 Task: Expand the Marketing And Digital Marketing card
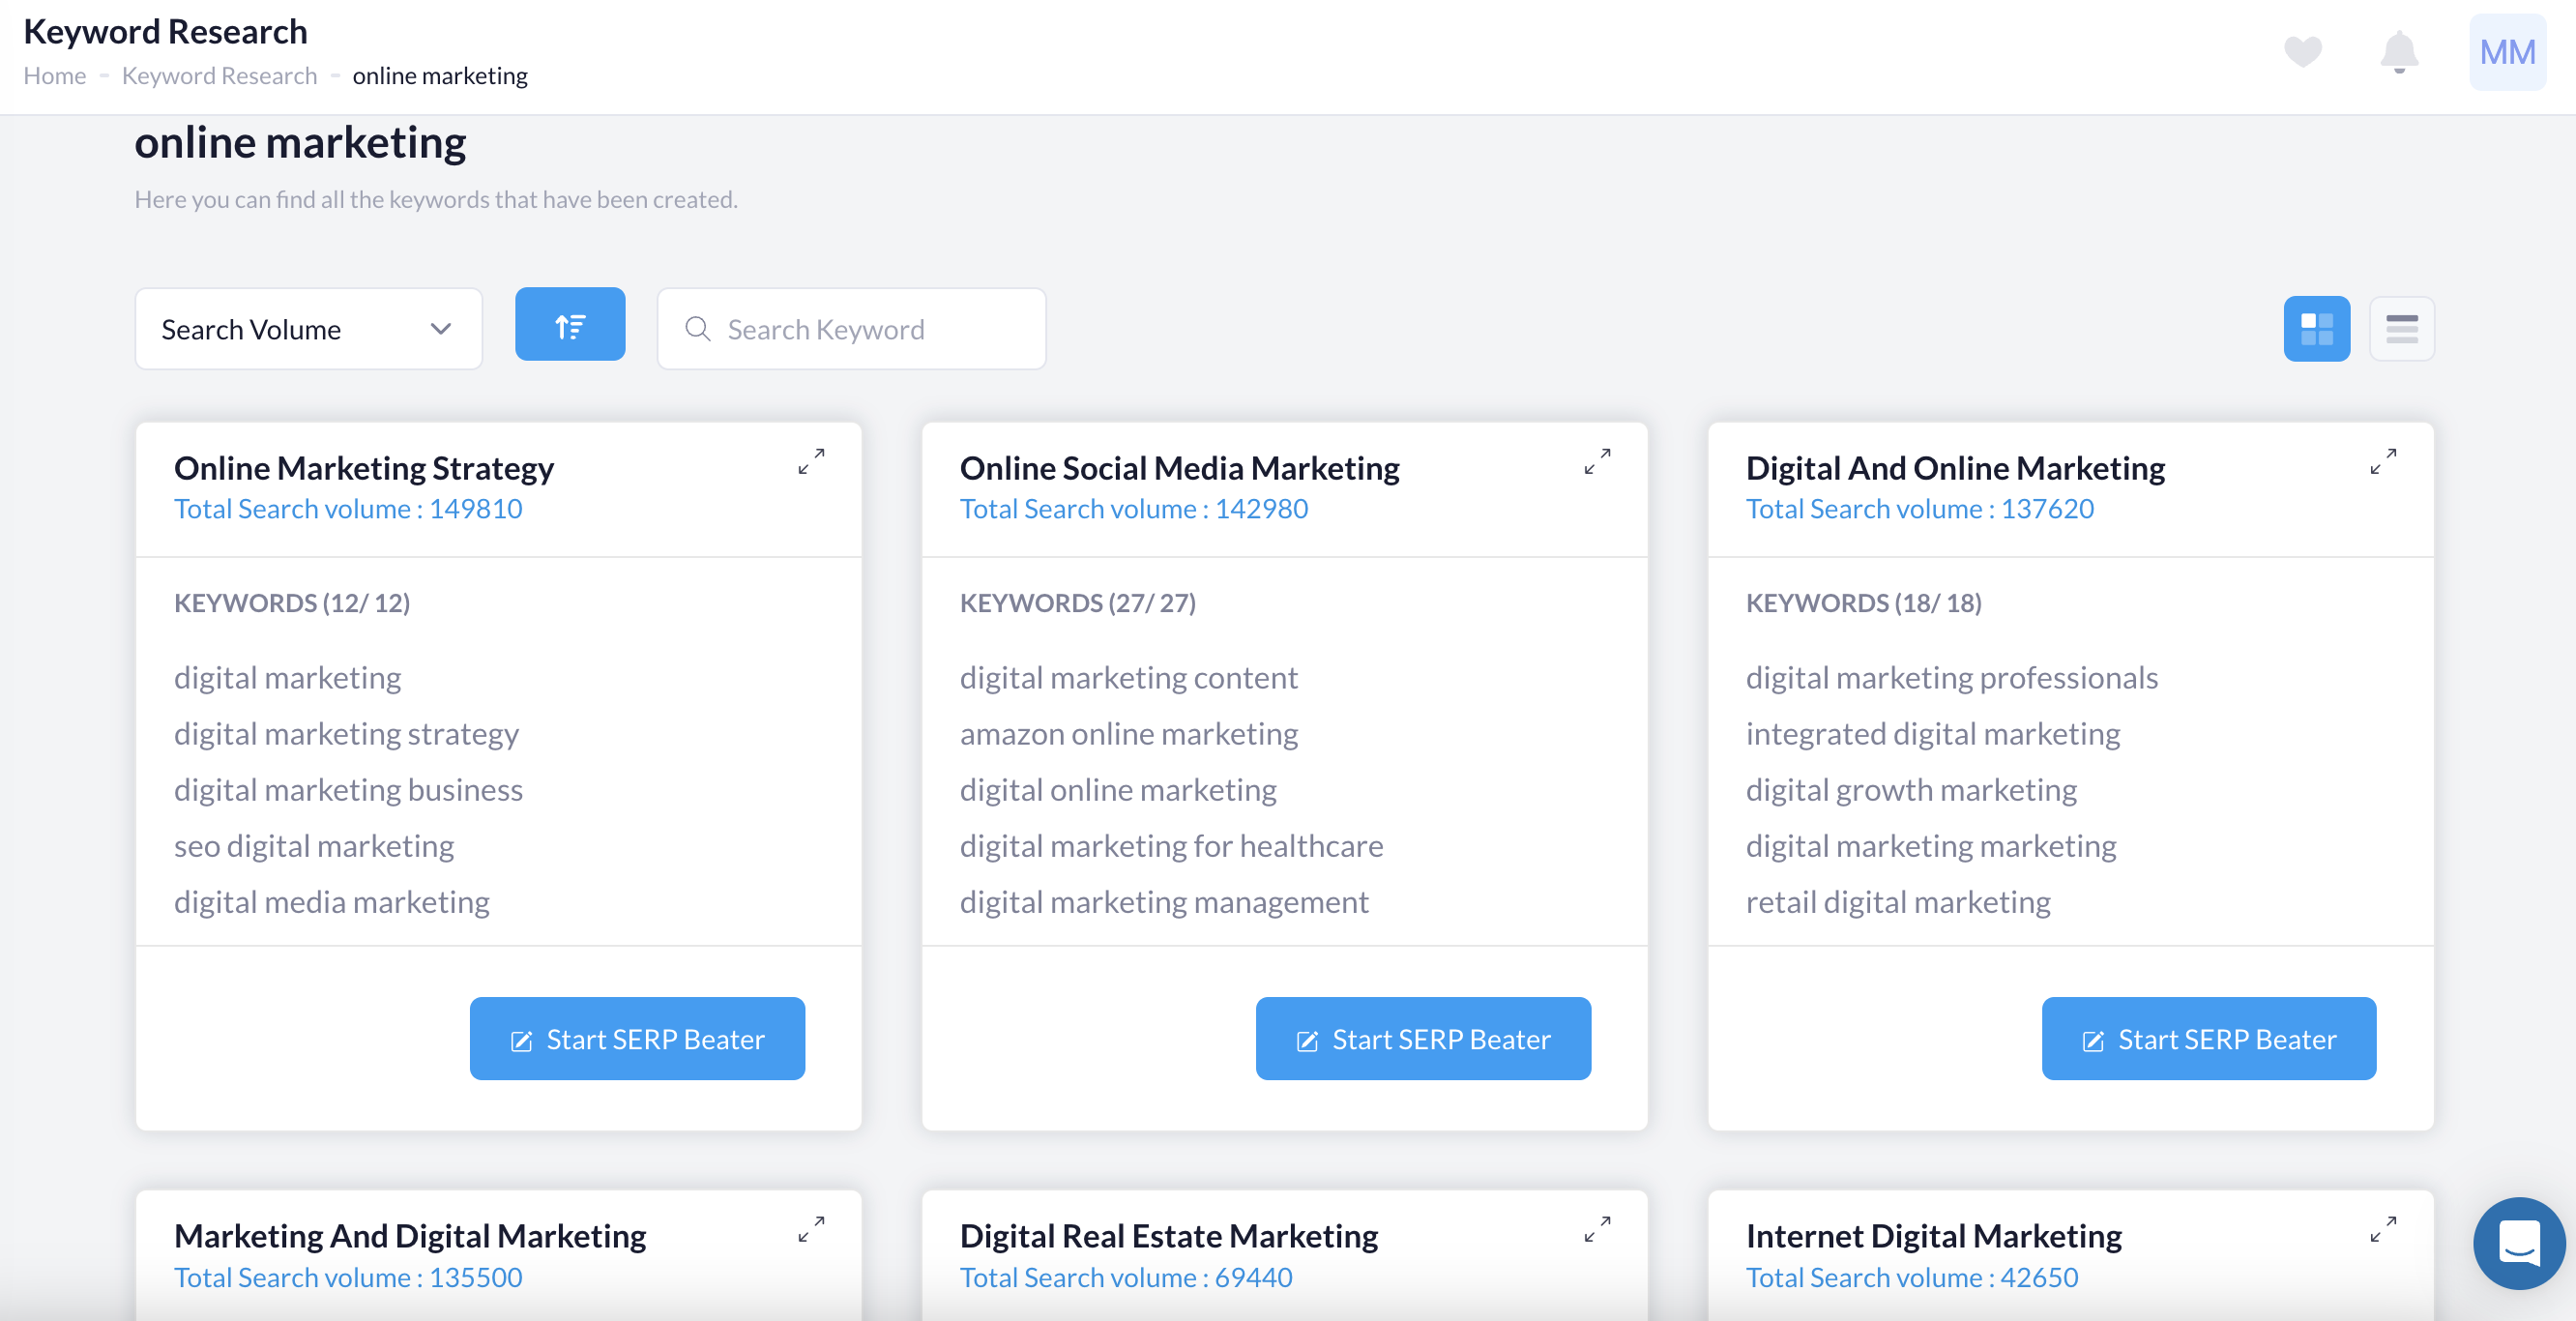coord(811,1229)
